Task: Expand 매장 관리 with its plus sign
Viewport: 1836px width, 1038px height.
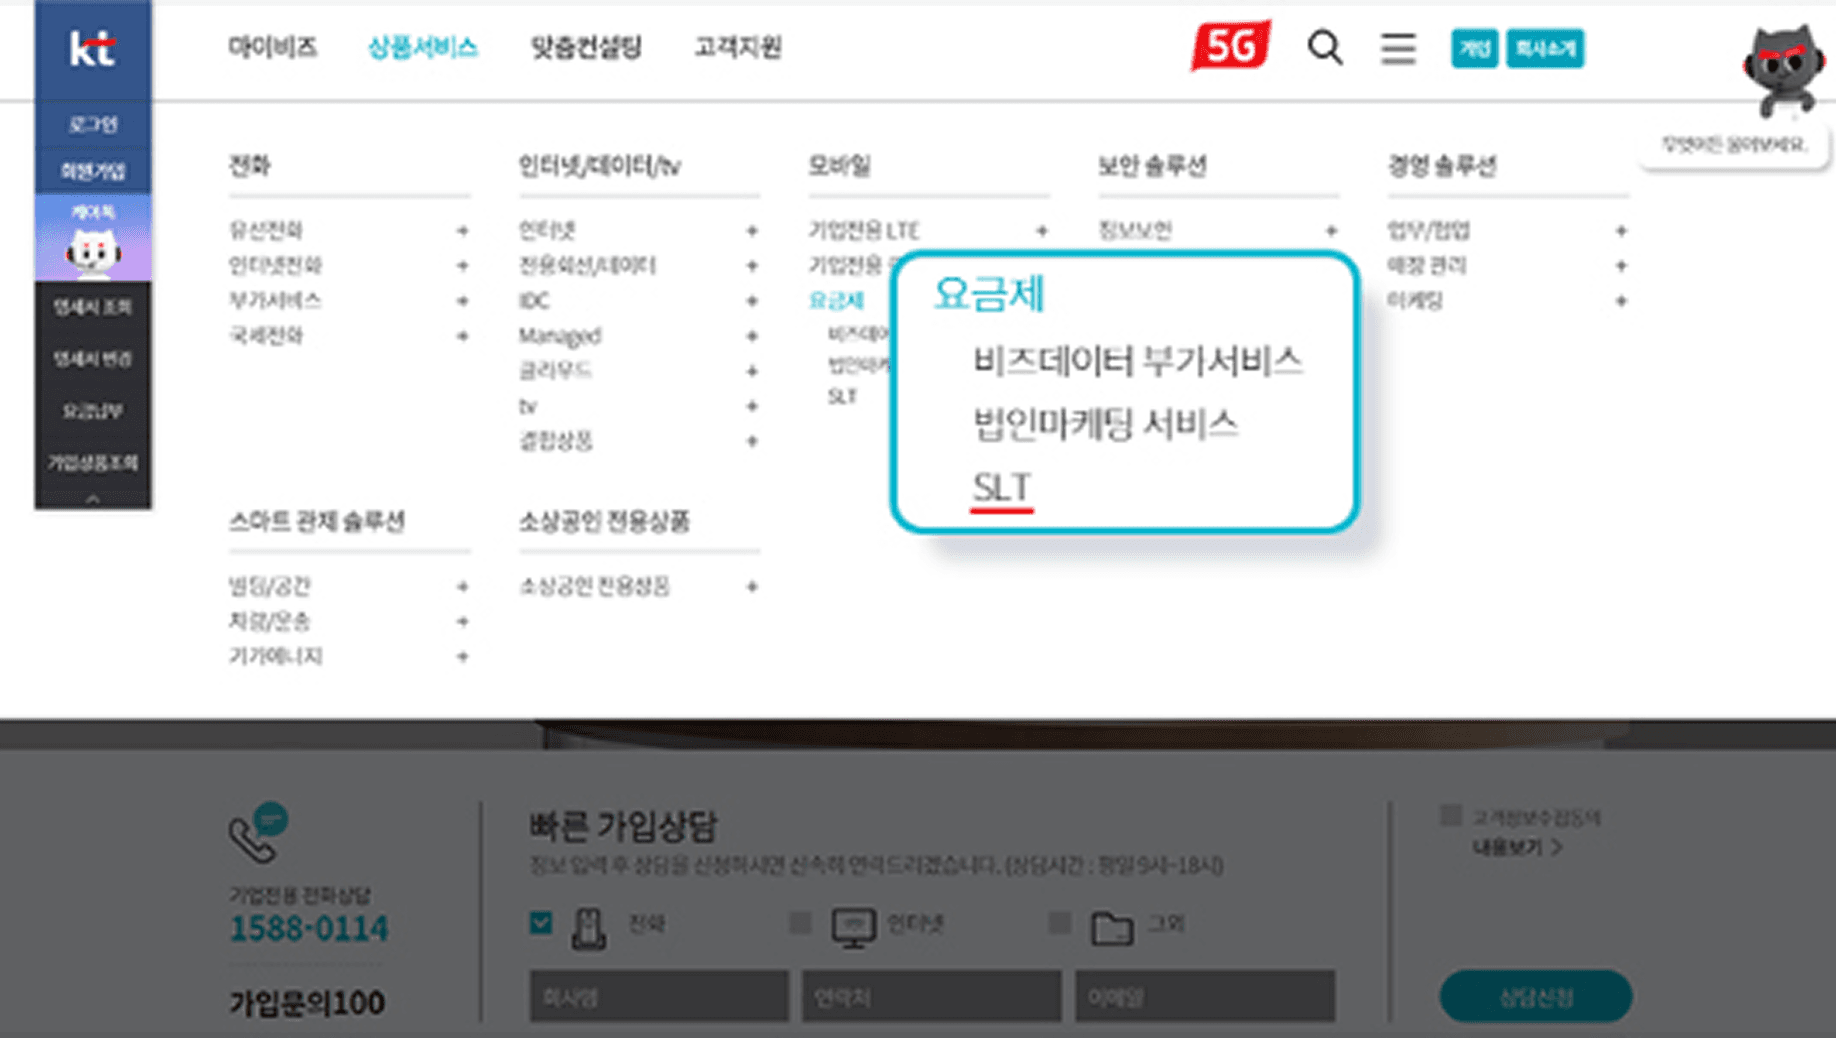Action: pos(1621,266)
